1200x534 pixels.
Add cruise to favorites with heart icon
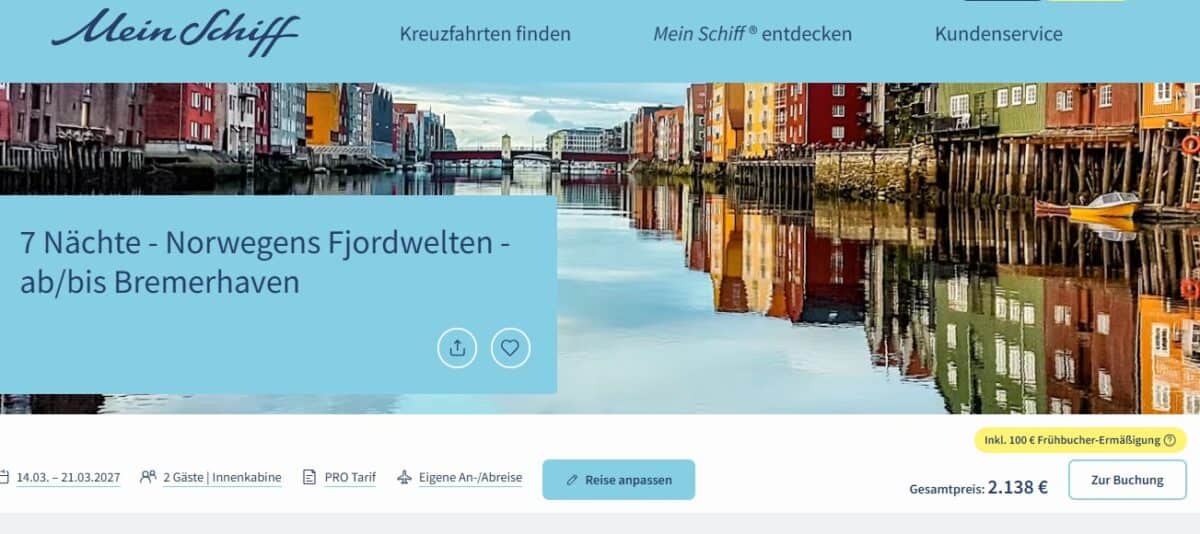click(x=510, y=348)
